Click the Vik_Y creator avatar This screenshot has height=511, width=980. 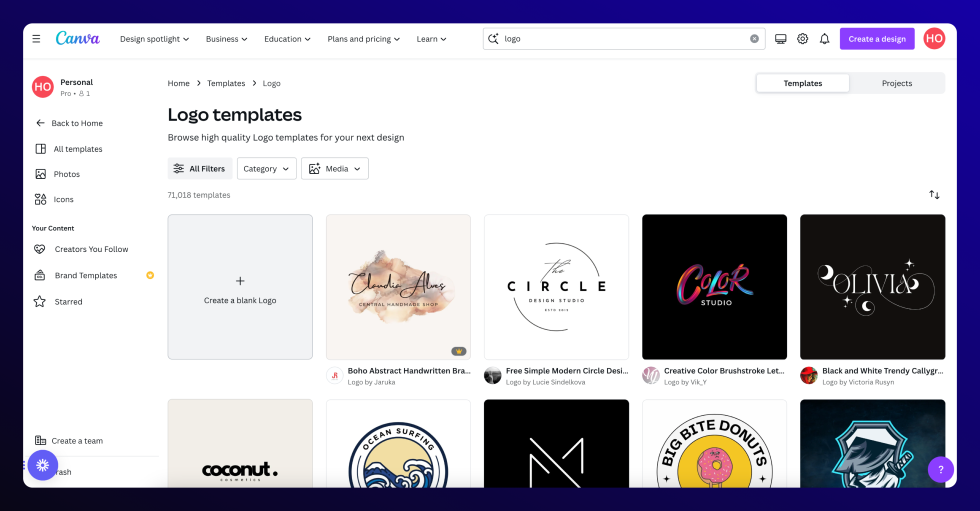(x=651, y=375)
